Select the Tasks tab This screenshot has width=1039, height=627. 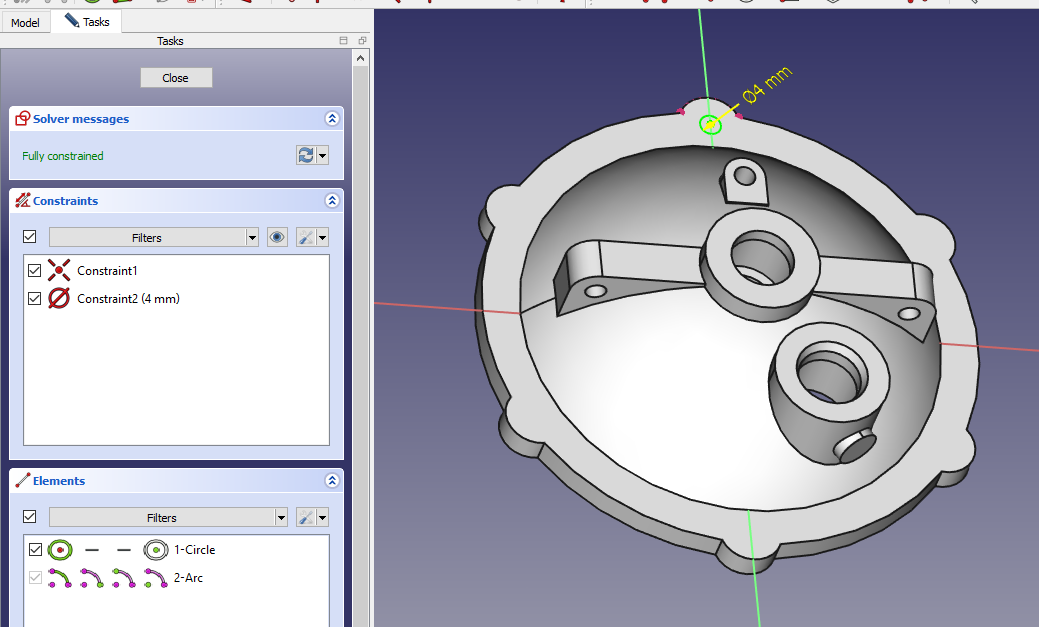[87, 21]
